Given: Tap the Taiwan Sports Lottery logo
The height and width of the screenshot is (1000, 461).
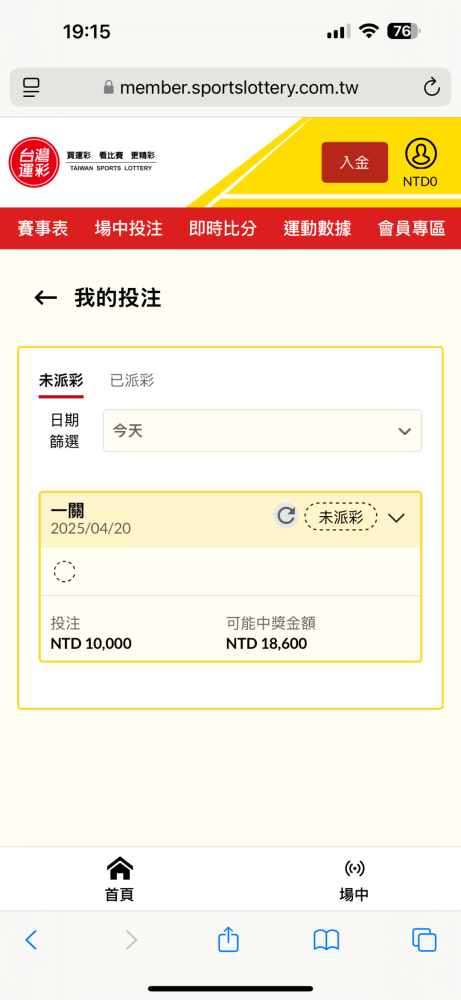Looking at the screenshot, I should pos(82,162).
